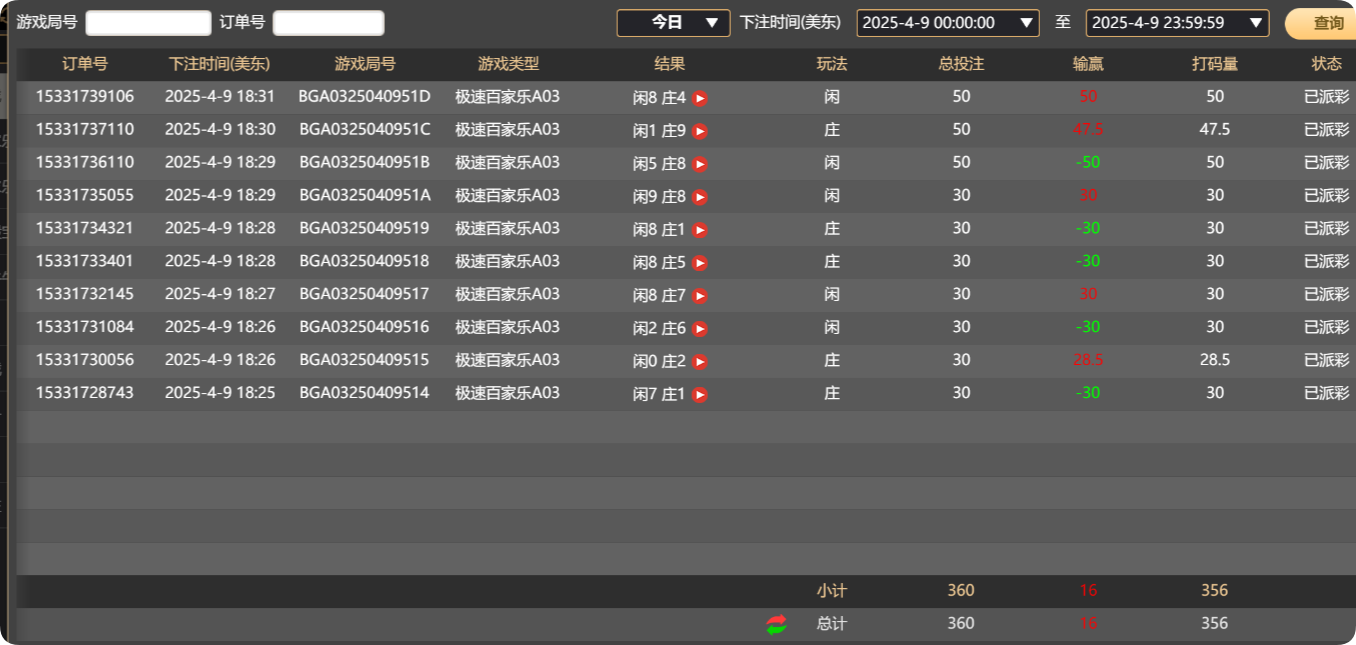
Task: Play replay icon on order 15331735055
Action: click(699, 195)
